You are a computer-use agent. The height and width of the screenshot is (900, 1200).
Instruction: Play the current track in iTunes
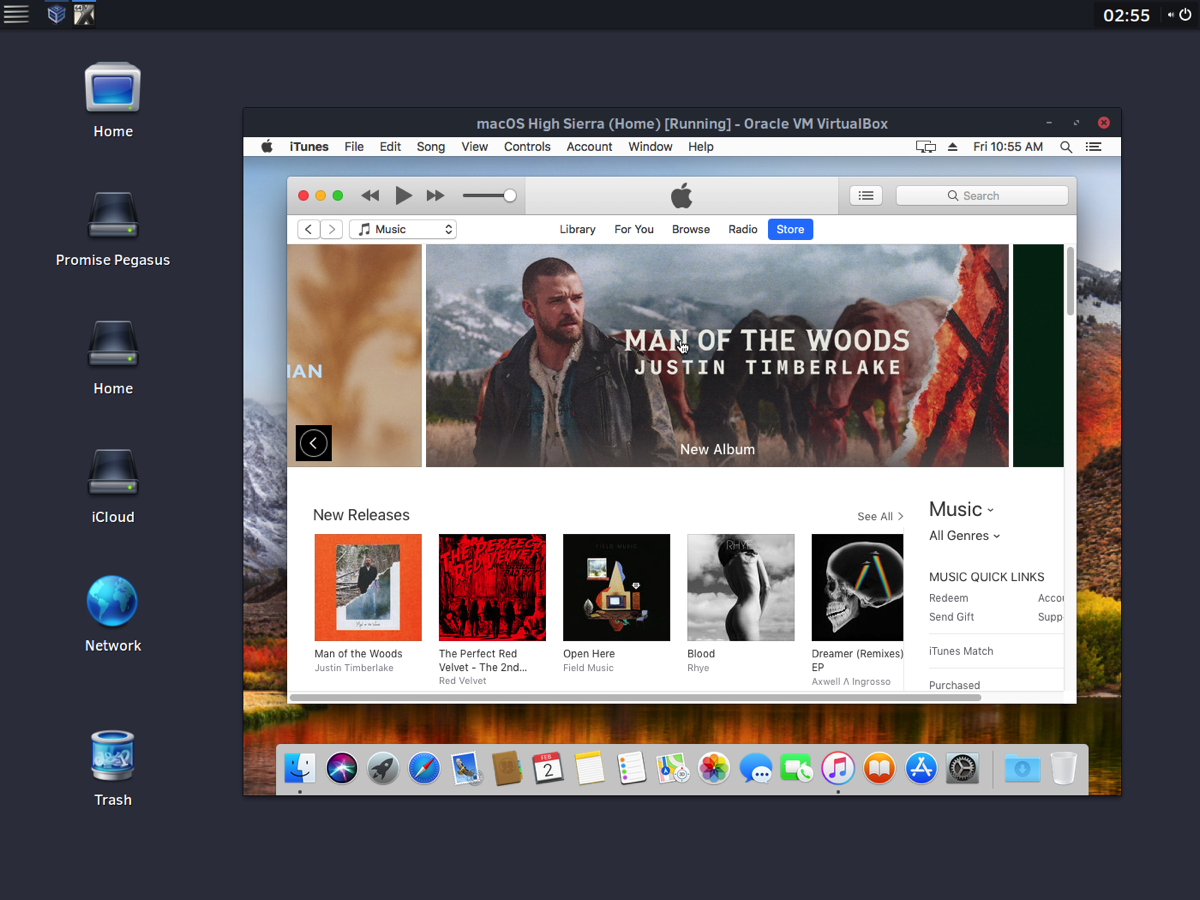(403, 196)
